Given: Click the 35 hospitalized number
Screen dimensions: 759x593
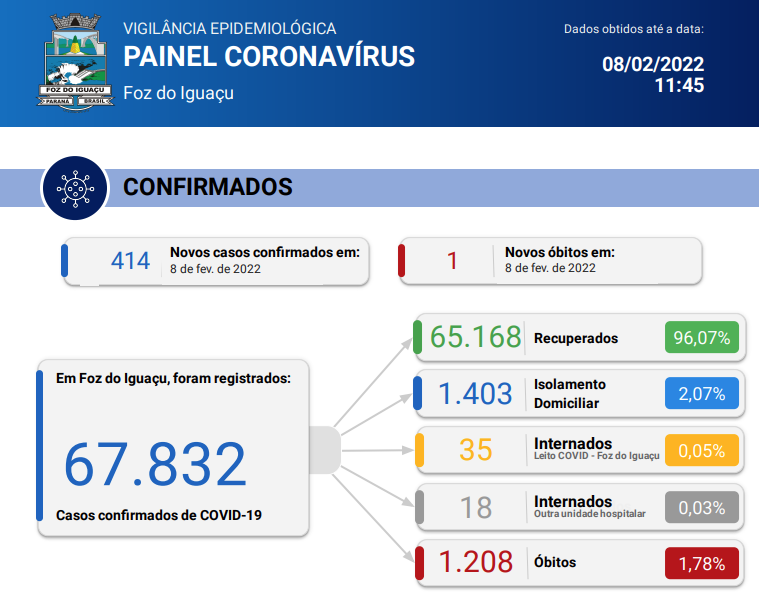Looking at the screenshot, I should click(475, 450).
